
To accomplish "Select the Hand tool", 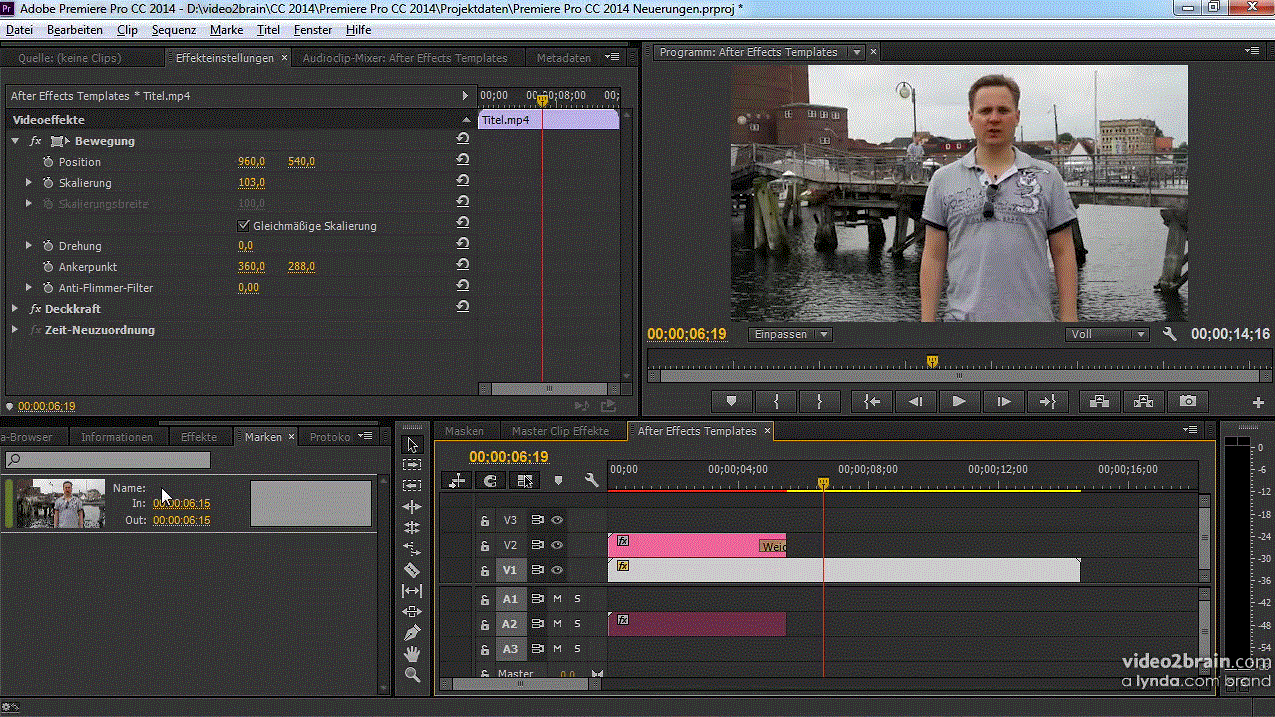I will (x=412, y=654).
